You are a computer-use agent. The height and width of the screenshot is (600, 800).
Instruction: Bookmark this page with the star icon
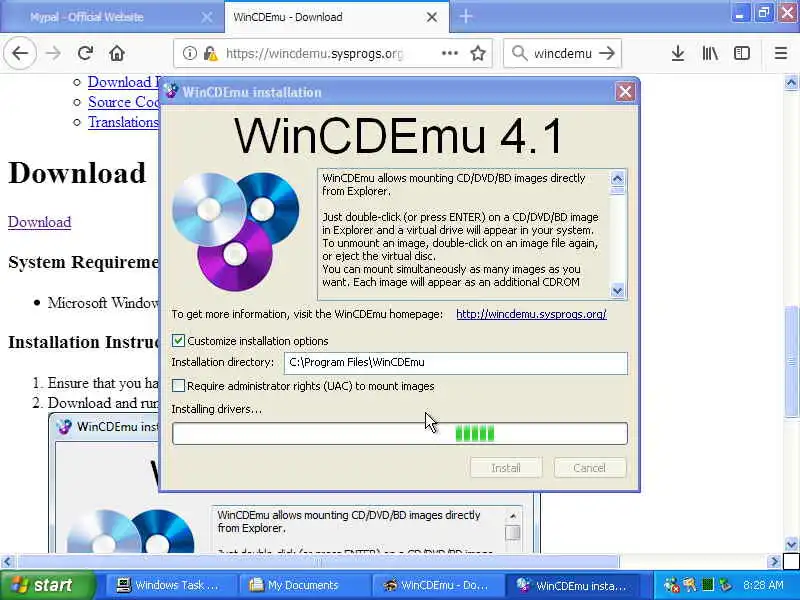point(478,53)
